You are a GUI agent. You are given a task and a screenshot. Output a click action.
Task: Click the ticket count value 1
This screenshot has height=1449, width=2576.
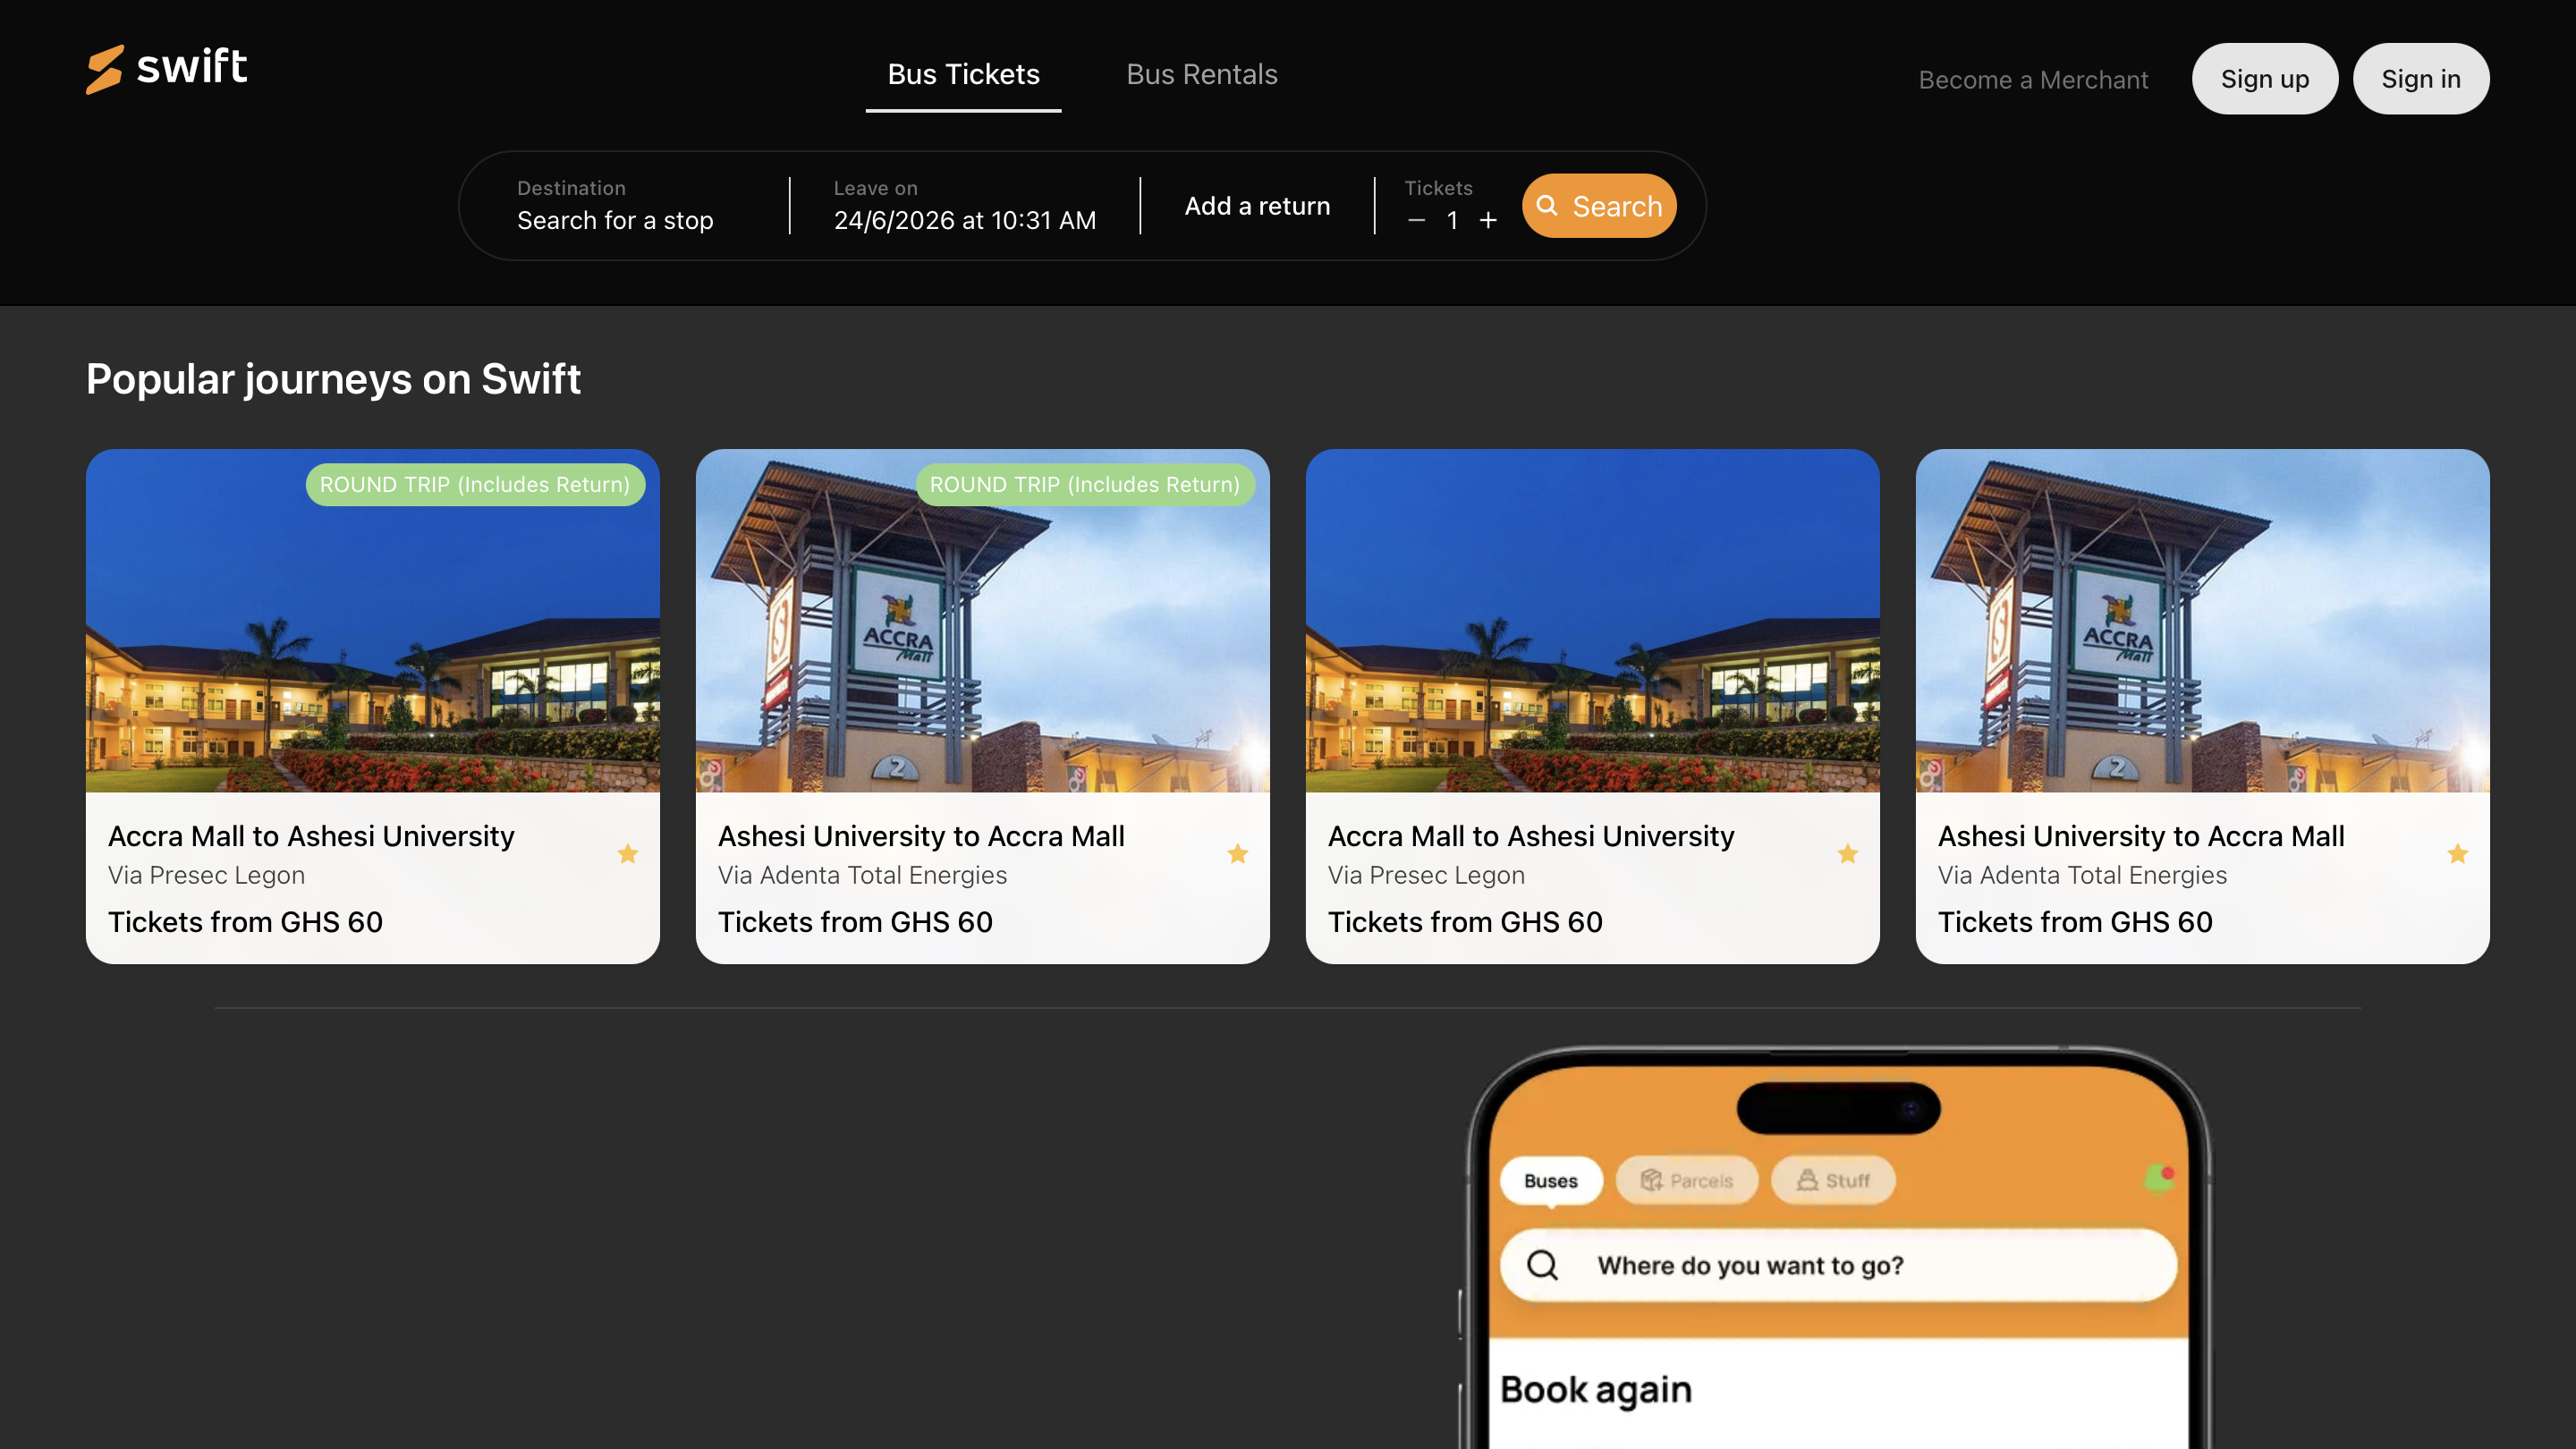tap(1452, 220)
